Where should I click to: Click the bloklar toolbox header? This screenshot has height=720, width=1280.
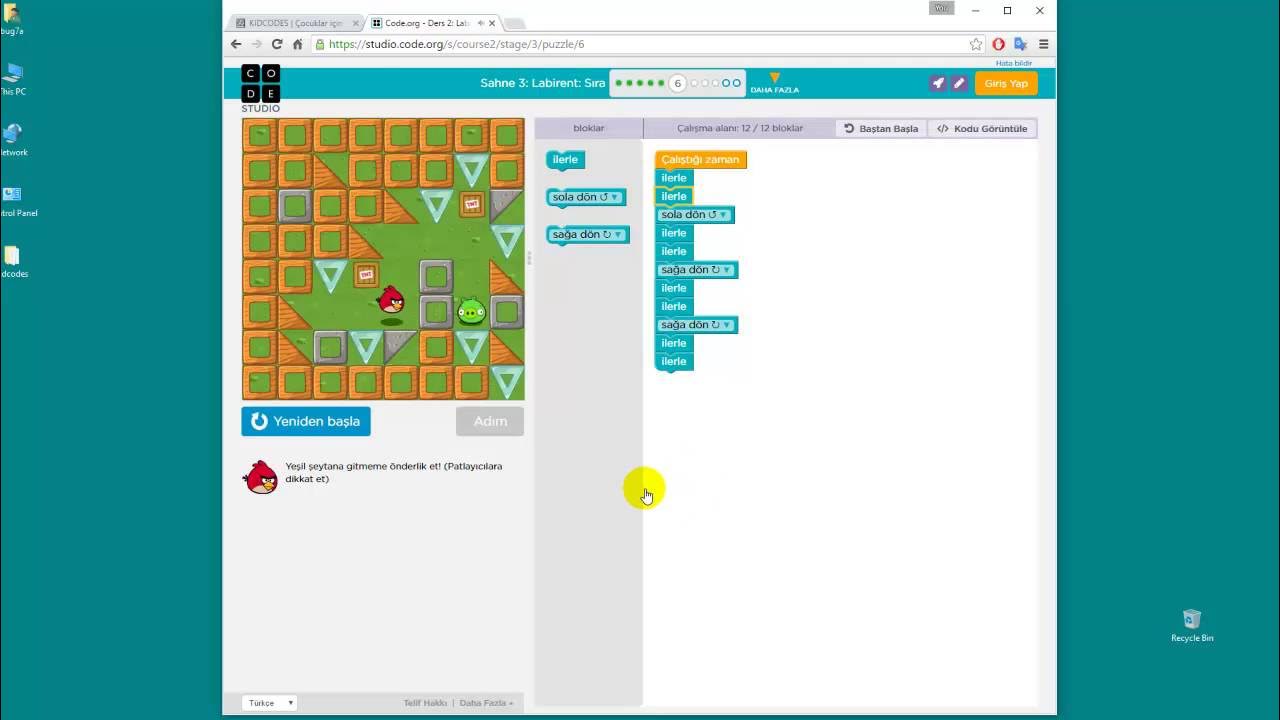[x=589, y=128]
